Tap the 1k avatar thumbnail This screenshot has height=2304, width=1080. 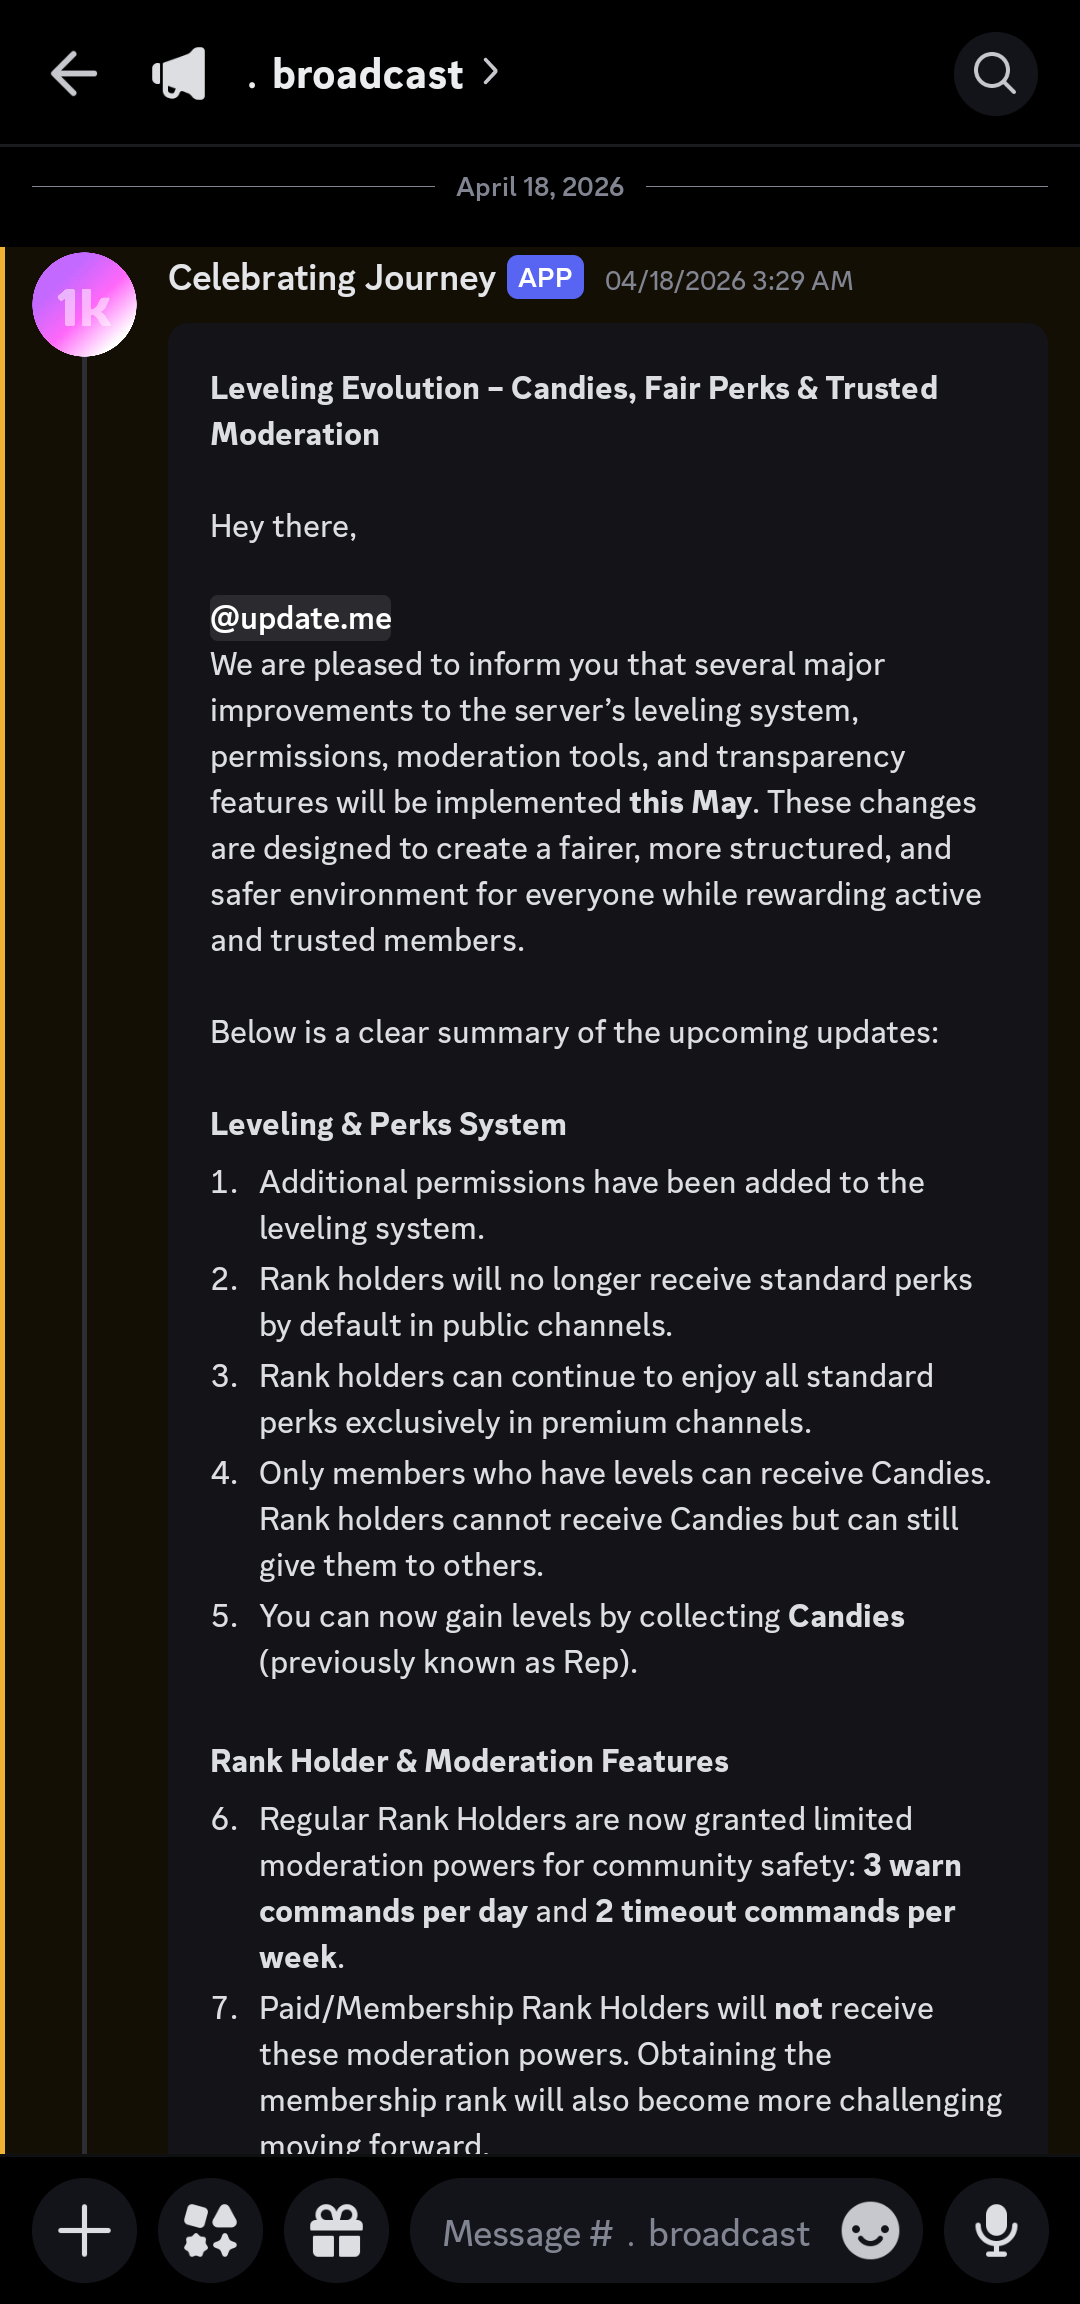pos(84,303)
